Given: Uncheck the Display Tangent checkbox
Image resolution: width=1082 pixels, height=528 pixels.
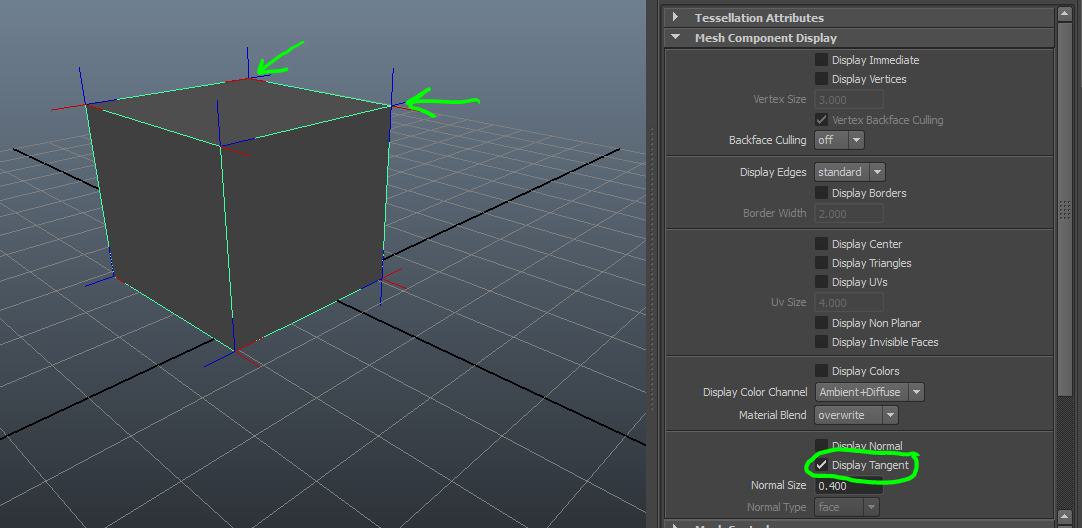Looking at the screenshot, I should tap(821, 465).
